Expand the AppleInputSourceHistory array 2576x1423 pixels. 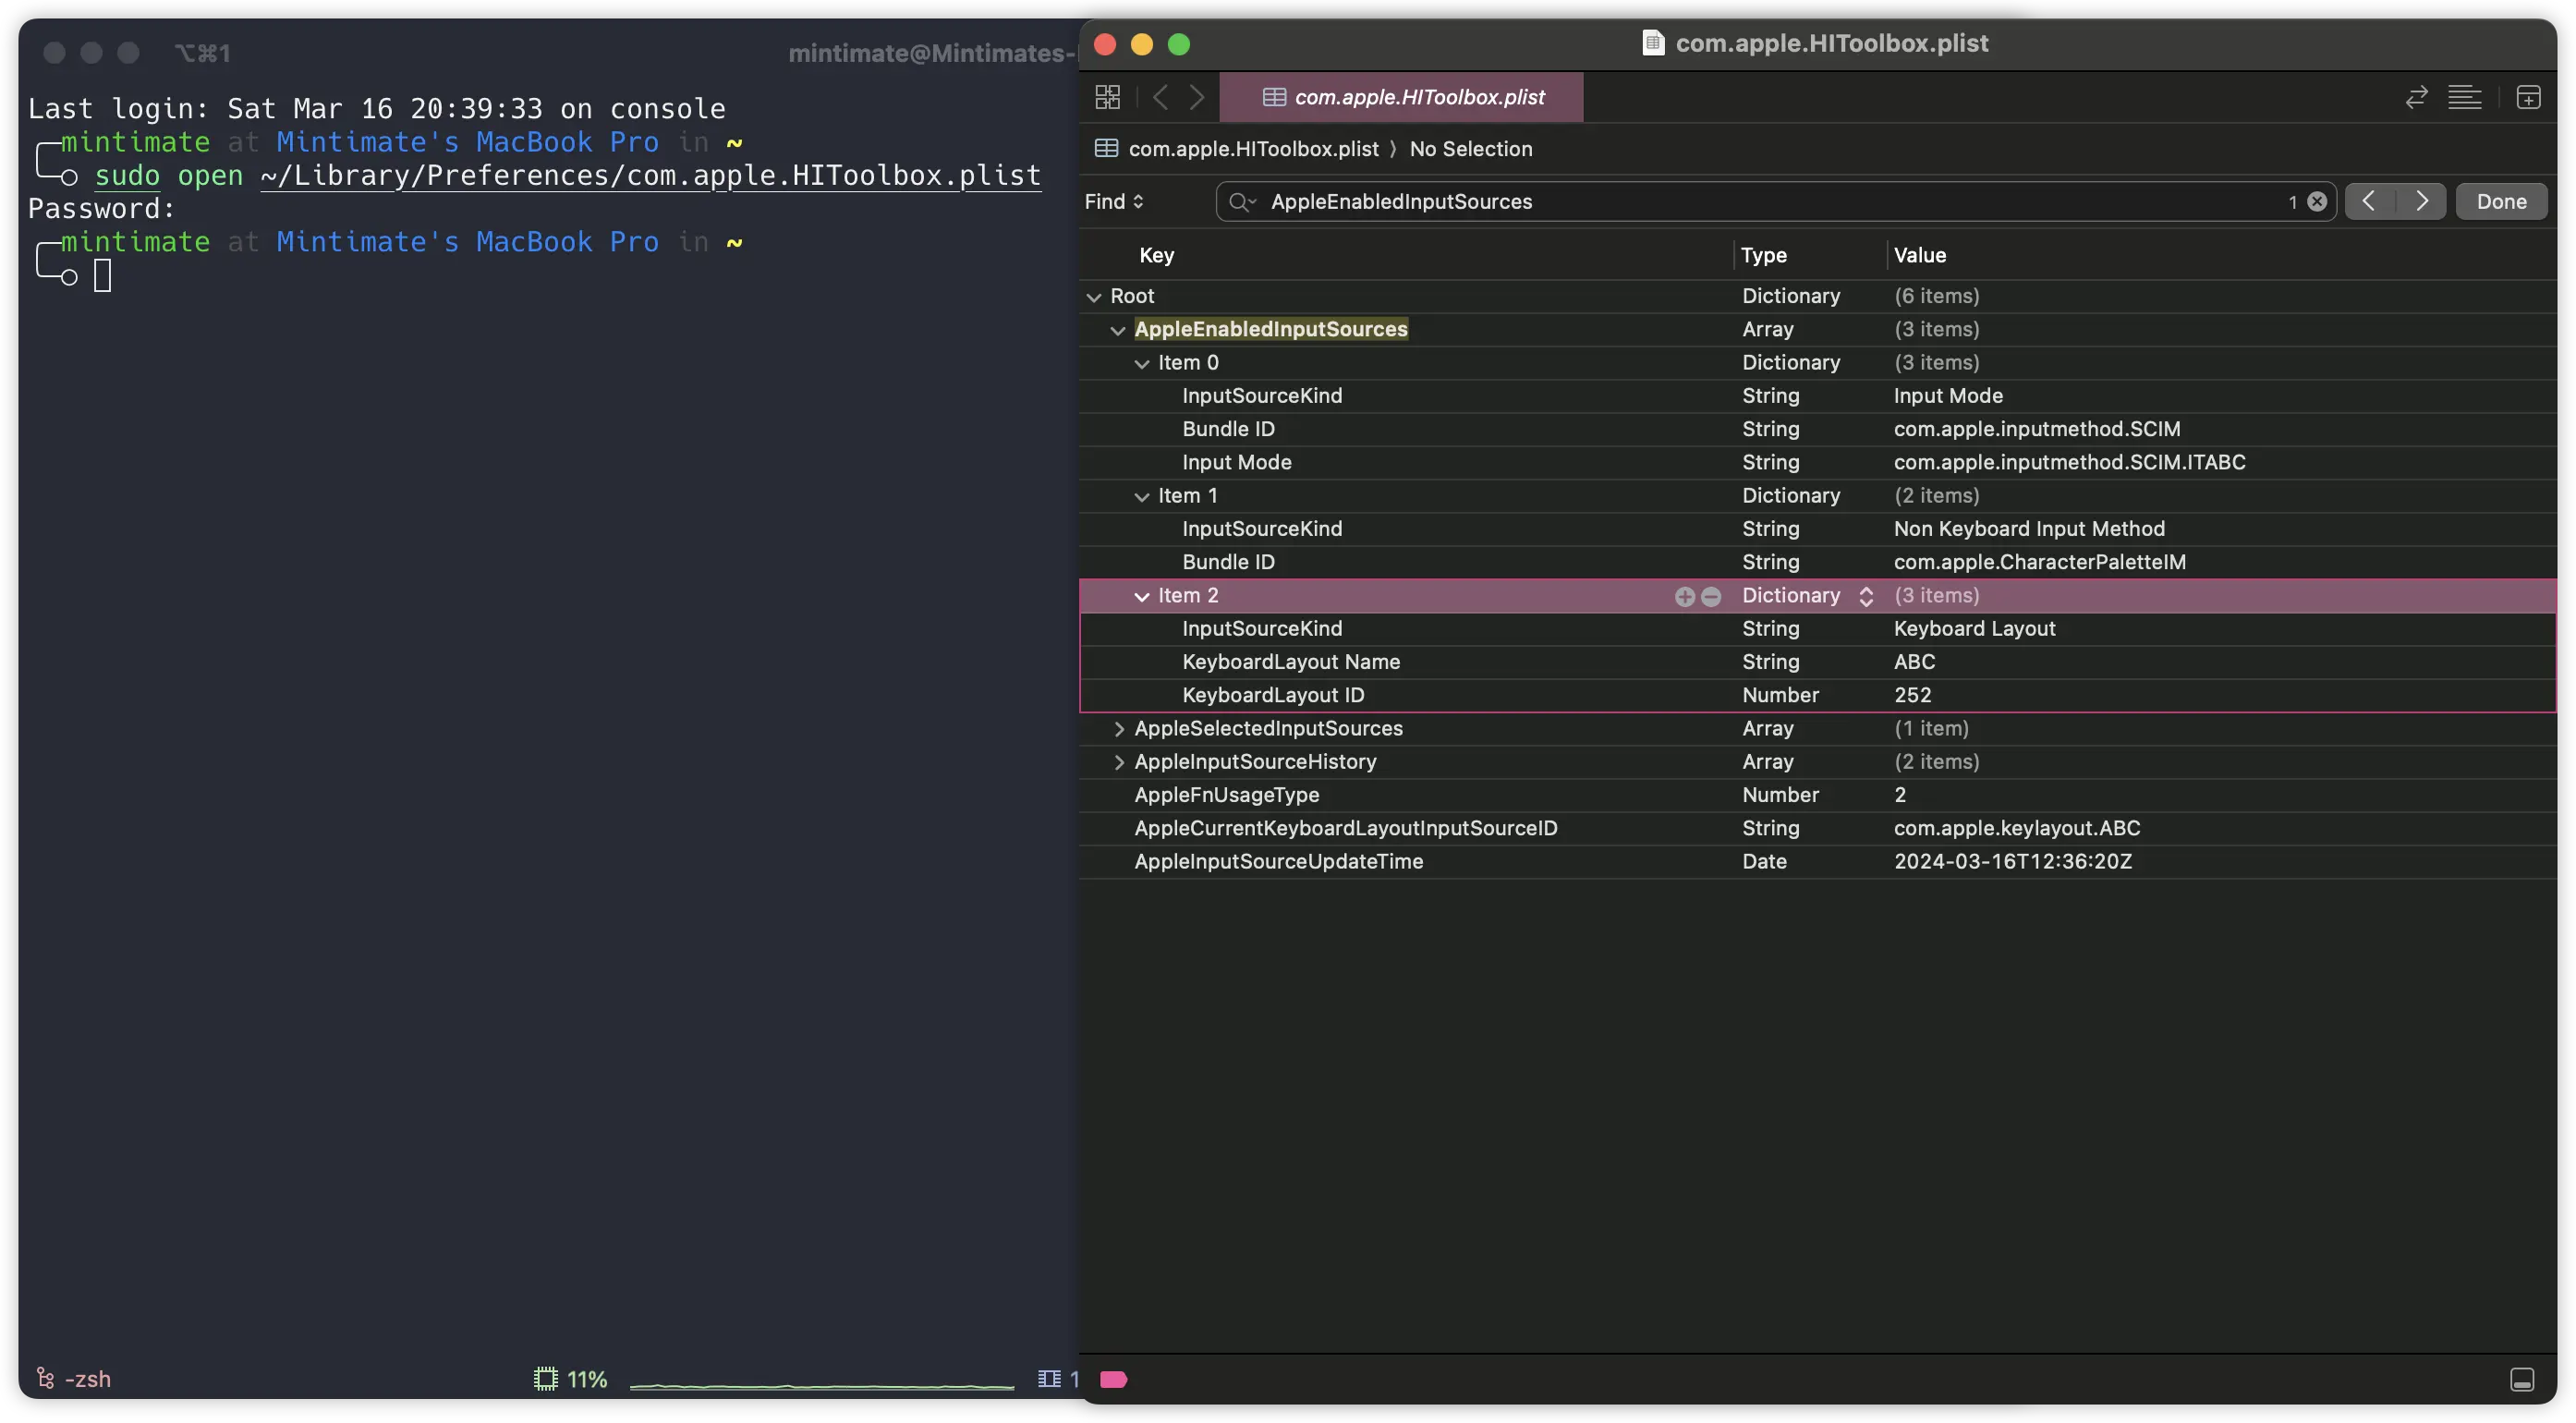1119,762
